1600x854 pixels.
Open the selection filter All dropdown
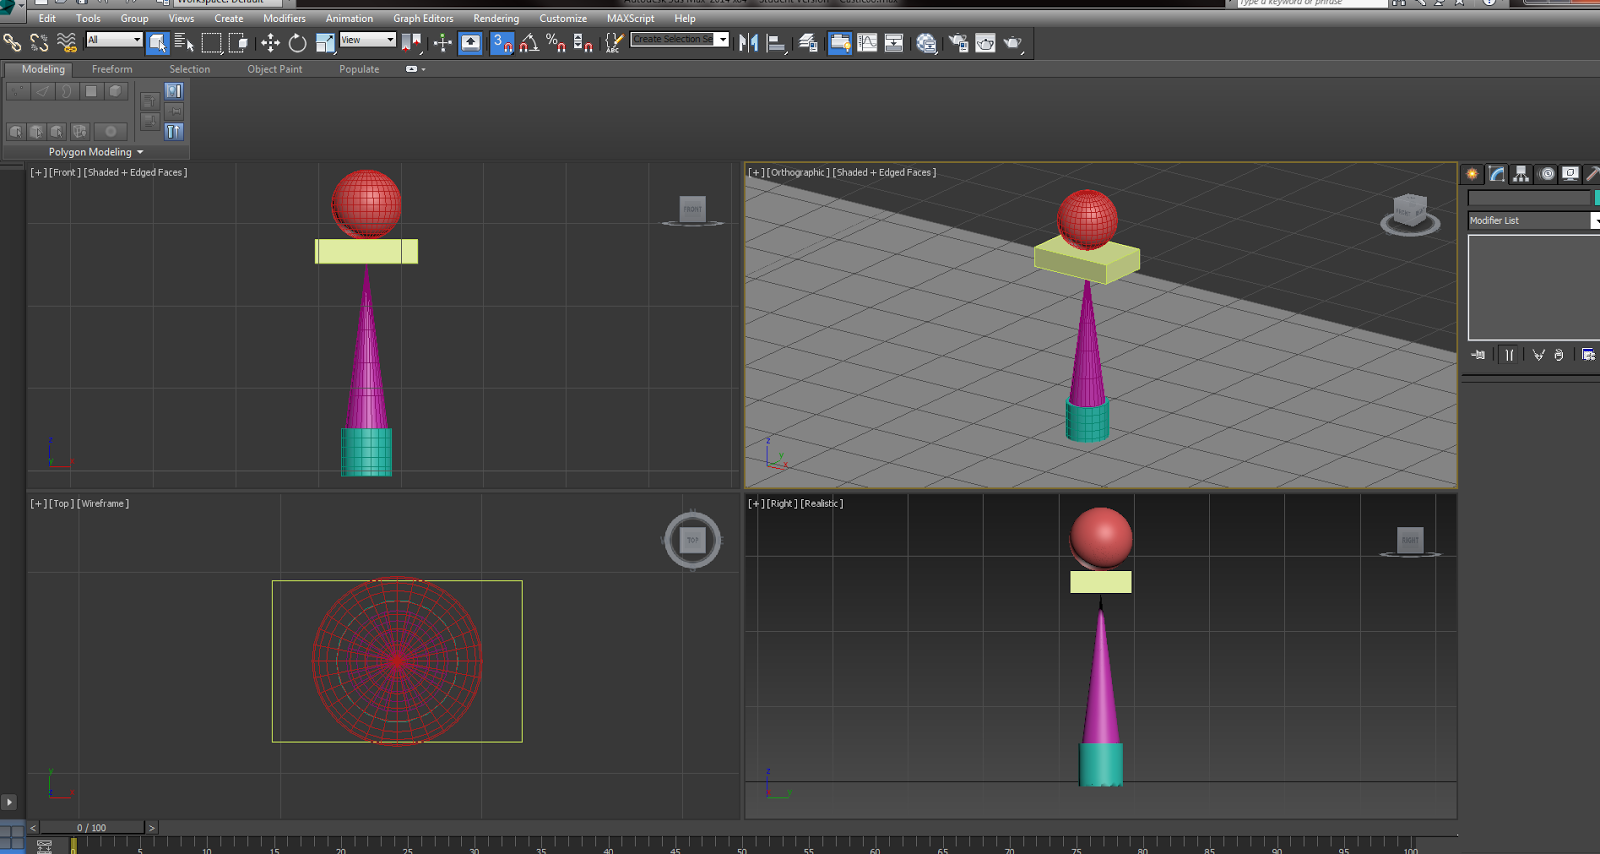tap(114, 40)
